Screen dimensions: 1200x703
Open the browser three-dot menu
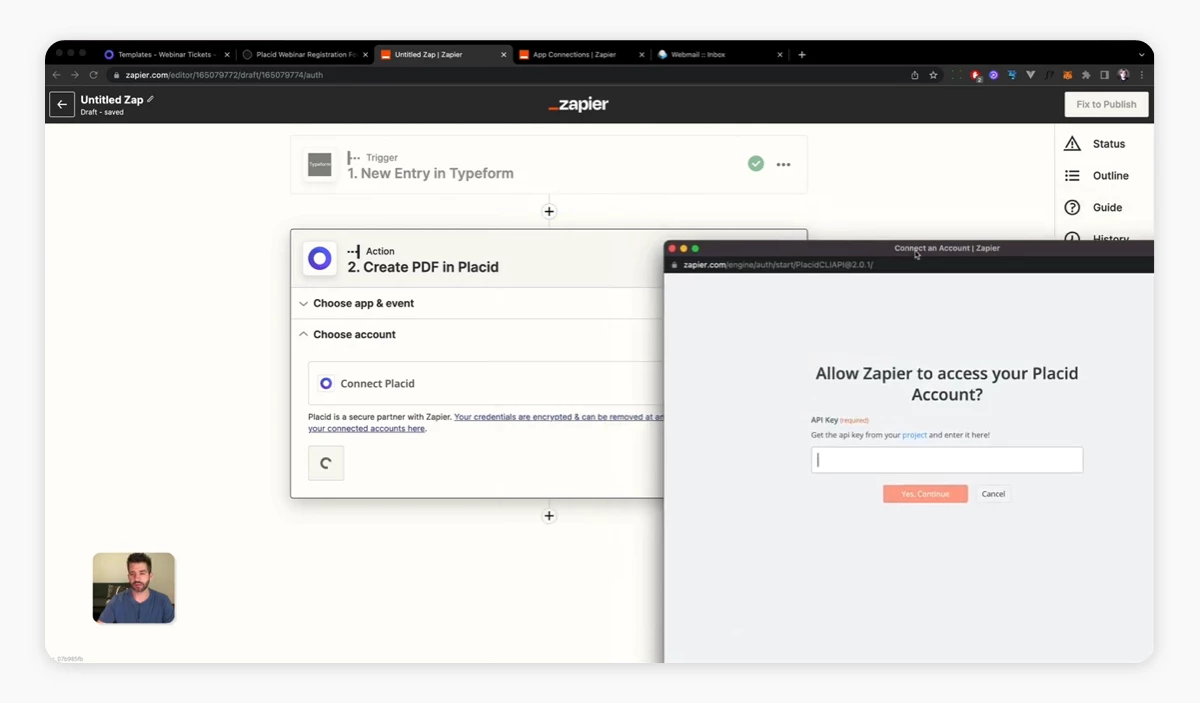(x=1141, y=75)
